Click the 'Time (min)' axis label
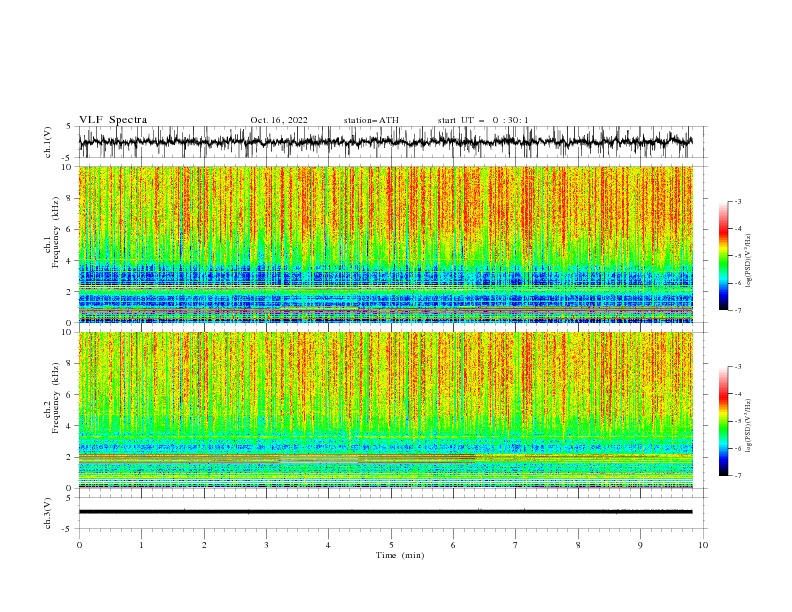792x612 pixels. (x=400, y=555)
